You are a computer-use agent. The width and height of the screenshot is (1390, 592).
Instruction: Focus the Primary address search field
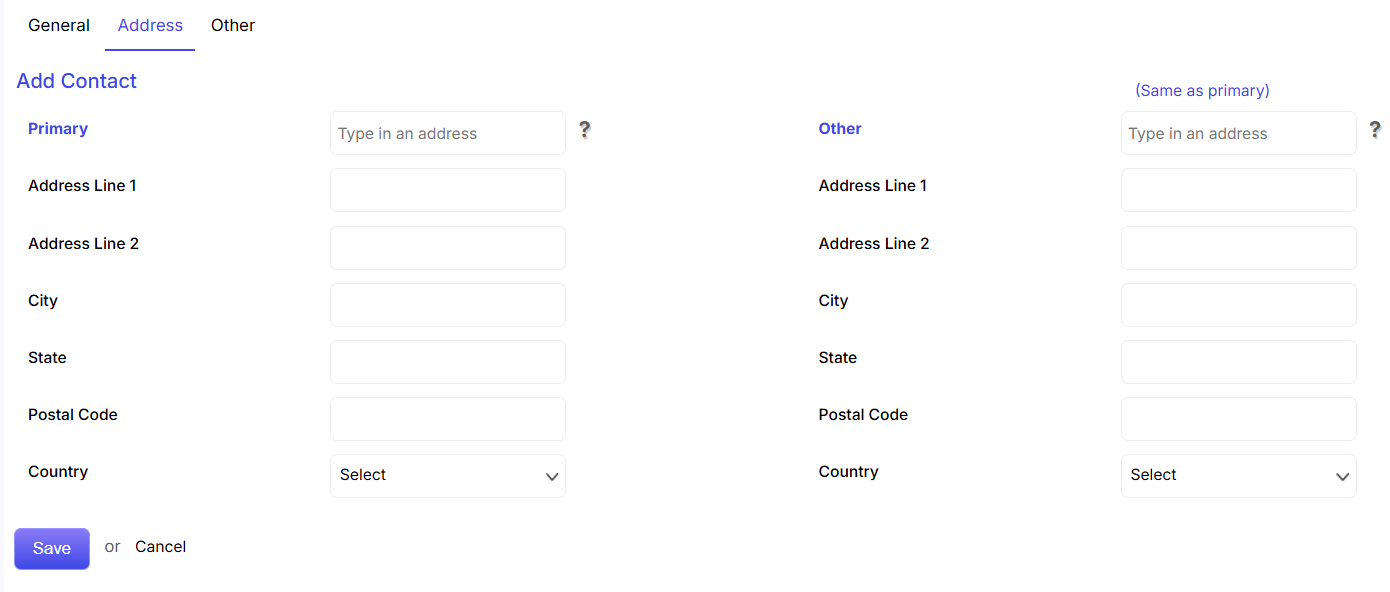(x=448, y=133)
